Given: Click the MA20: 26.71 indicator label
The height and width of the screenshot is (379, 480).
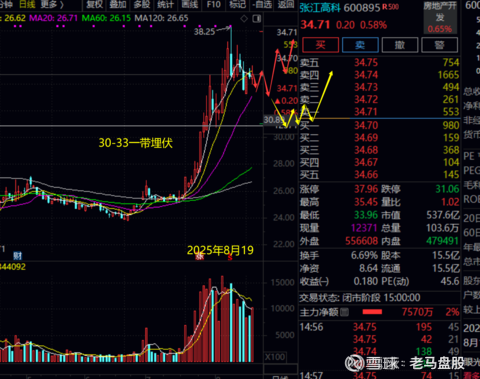Looking at the screenshot, I should 53,18.
